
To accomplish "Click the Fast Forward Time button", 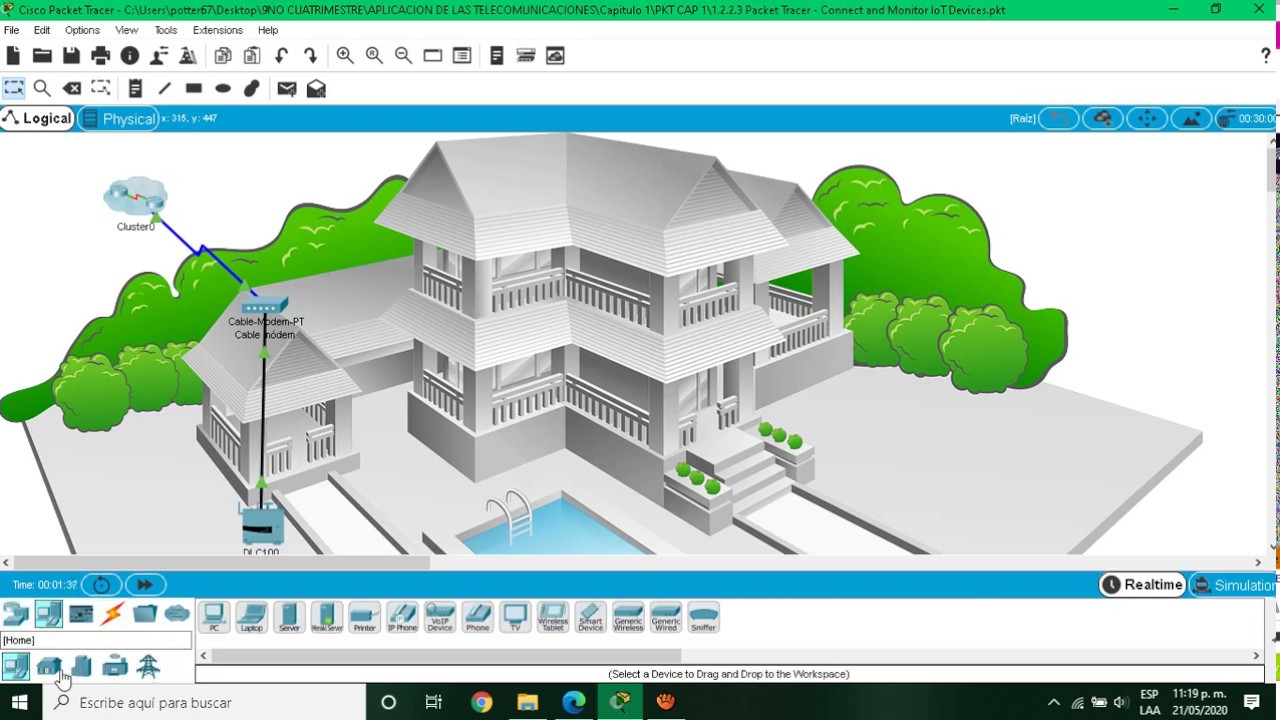I will click(145, 584).
